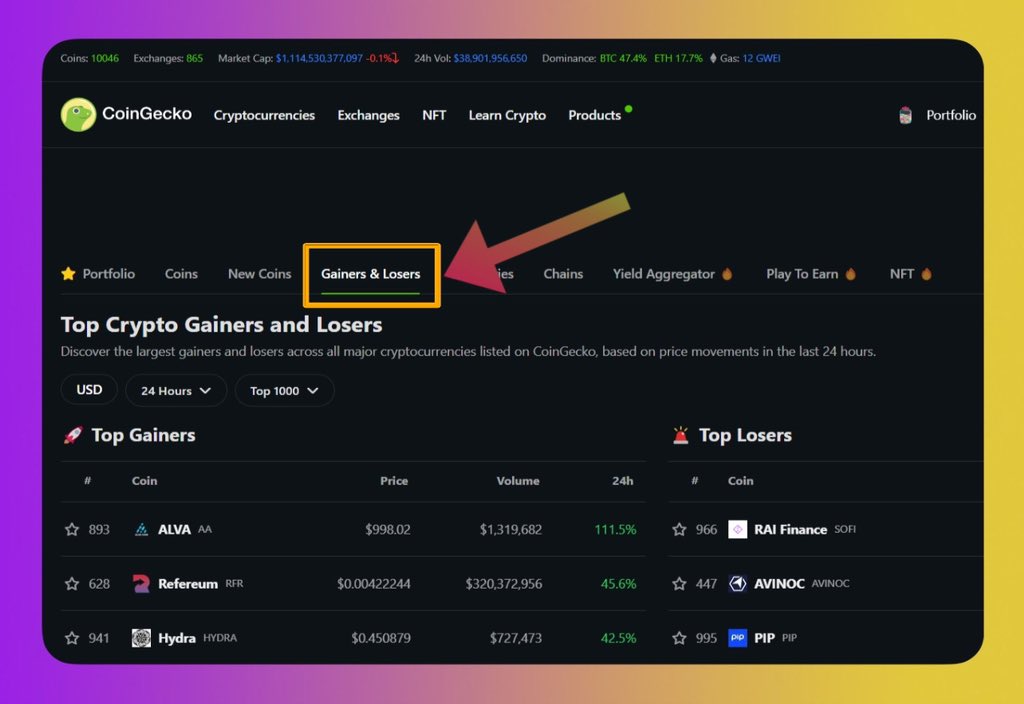
Task: Click the green dot beside Products
Action: point(628,109)
